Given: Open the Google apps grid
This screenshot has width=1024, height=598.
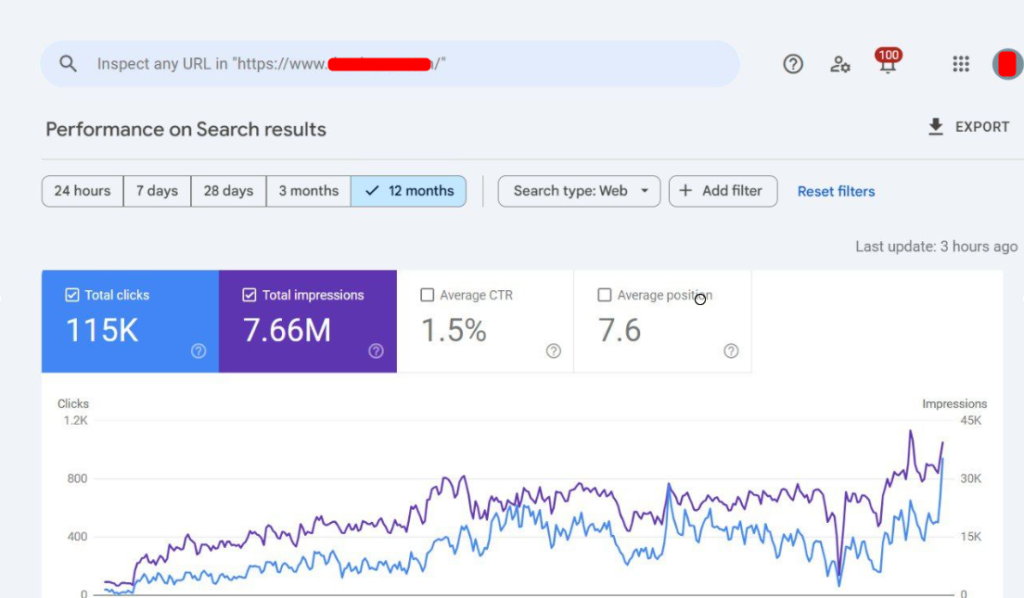Looking at the screenshot, I should (x=961, y=63).
